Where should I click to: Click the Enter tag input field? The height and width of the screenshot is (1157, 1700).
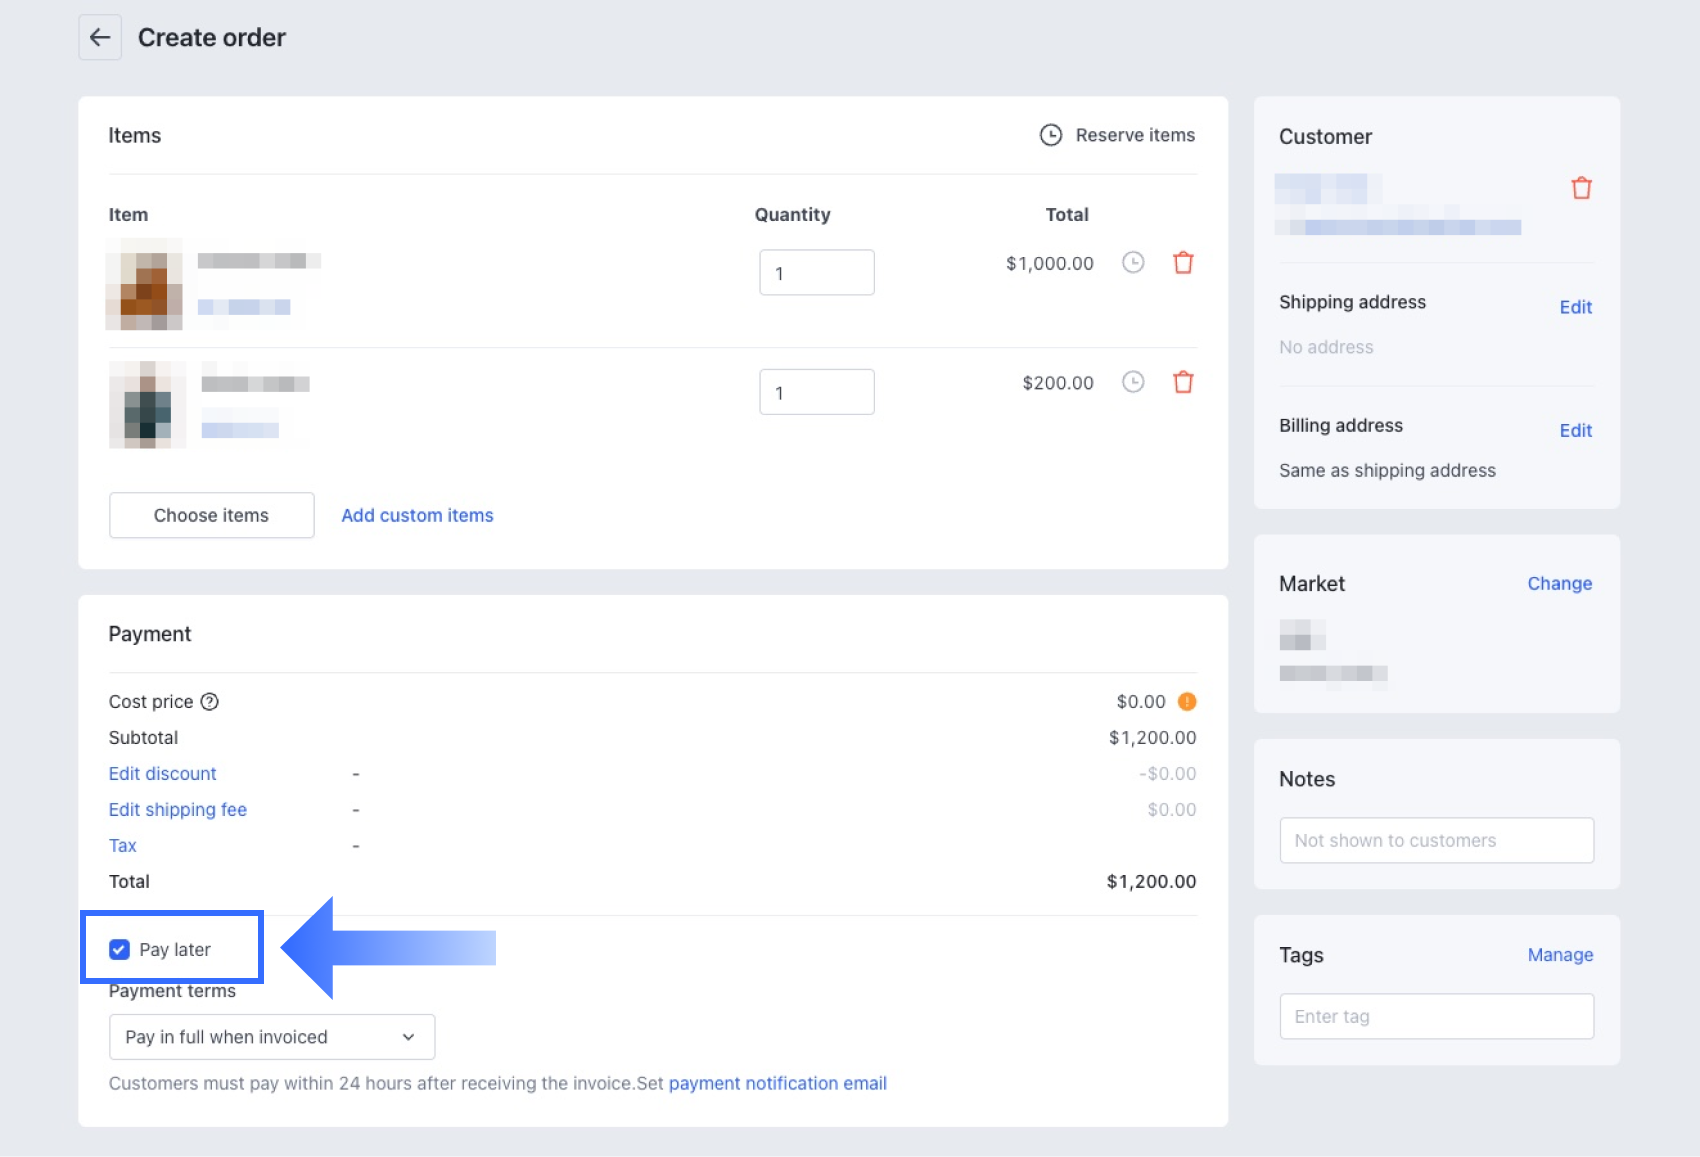[x=1436, y=1016]
